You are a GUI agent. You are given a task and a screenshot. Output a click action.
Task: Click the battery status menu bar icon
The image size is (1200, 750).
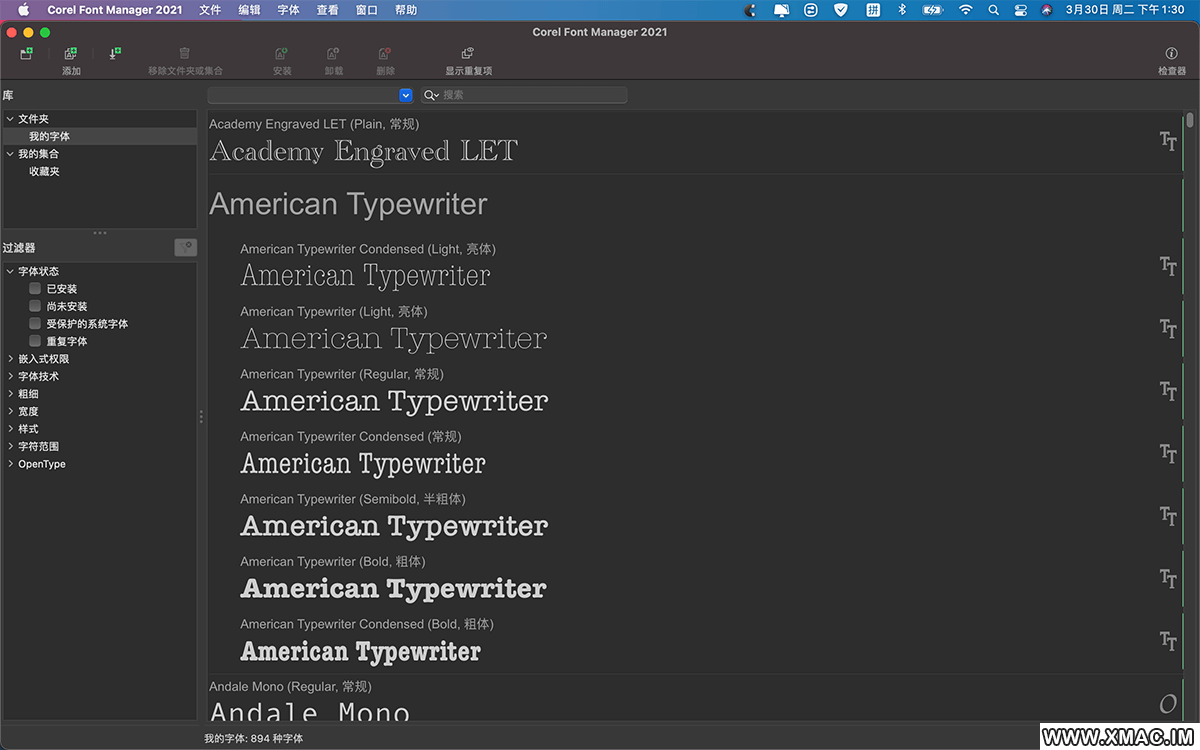coord(932,9)
